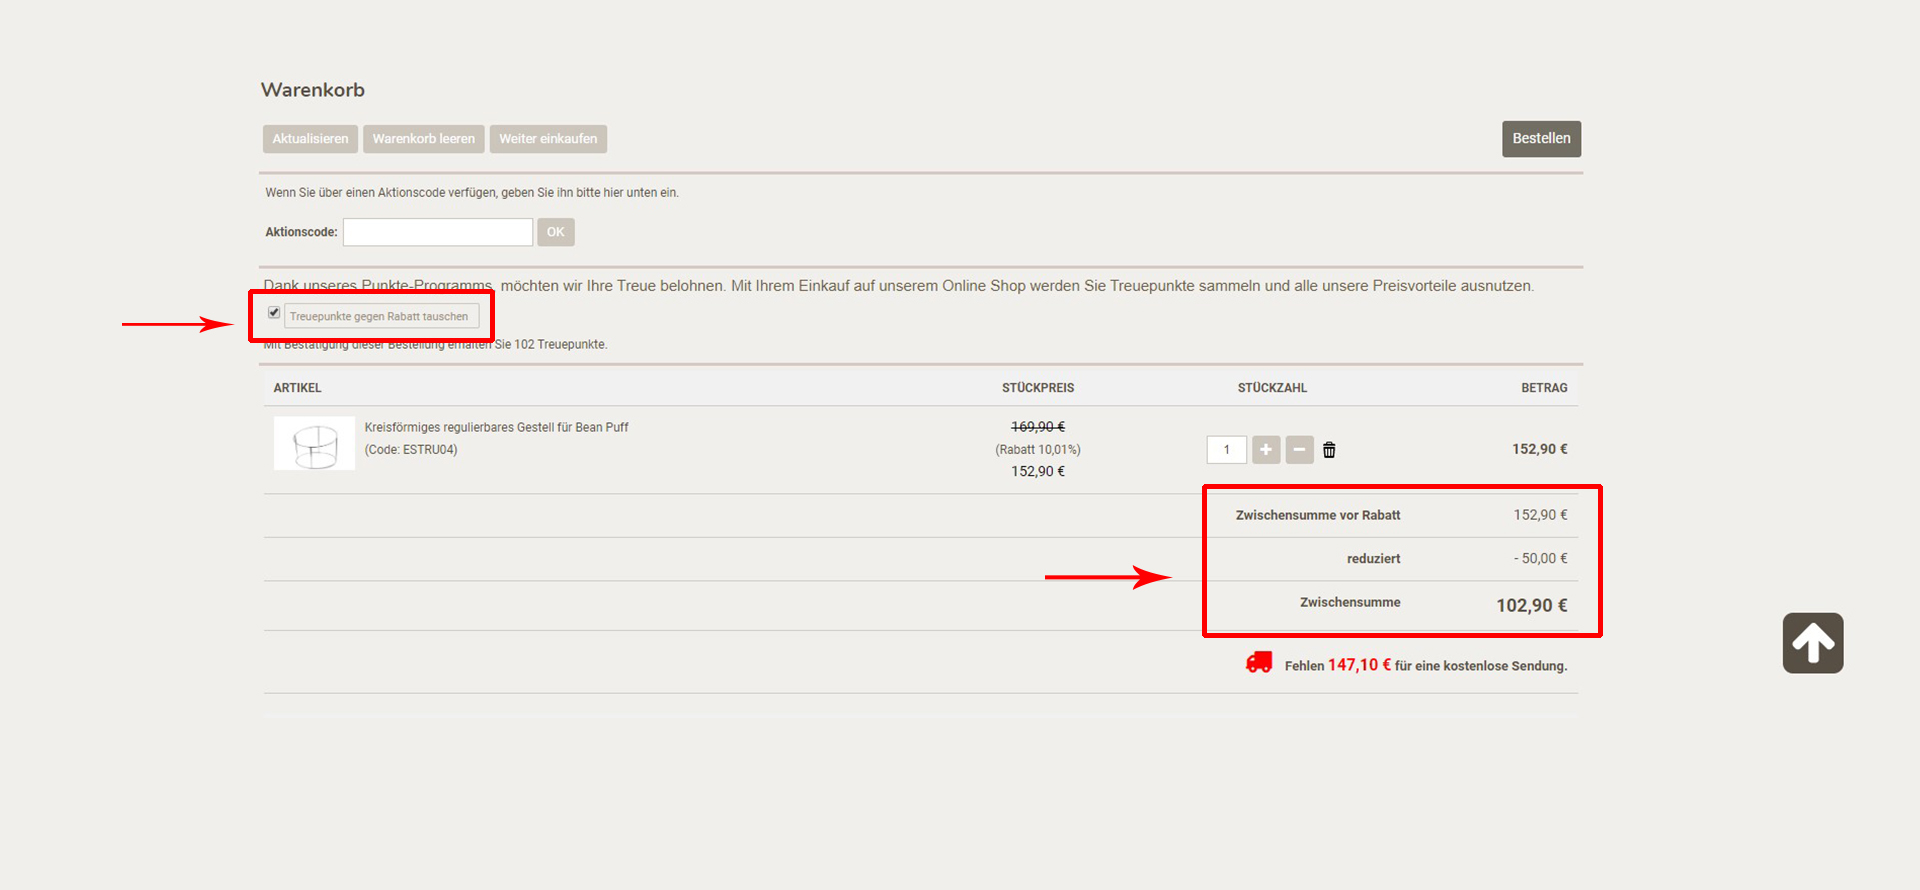Continue shopping with Weiter einkaufen
The height and width of the screenshot is (890, 1920).
(x=548, y=139)
